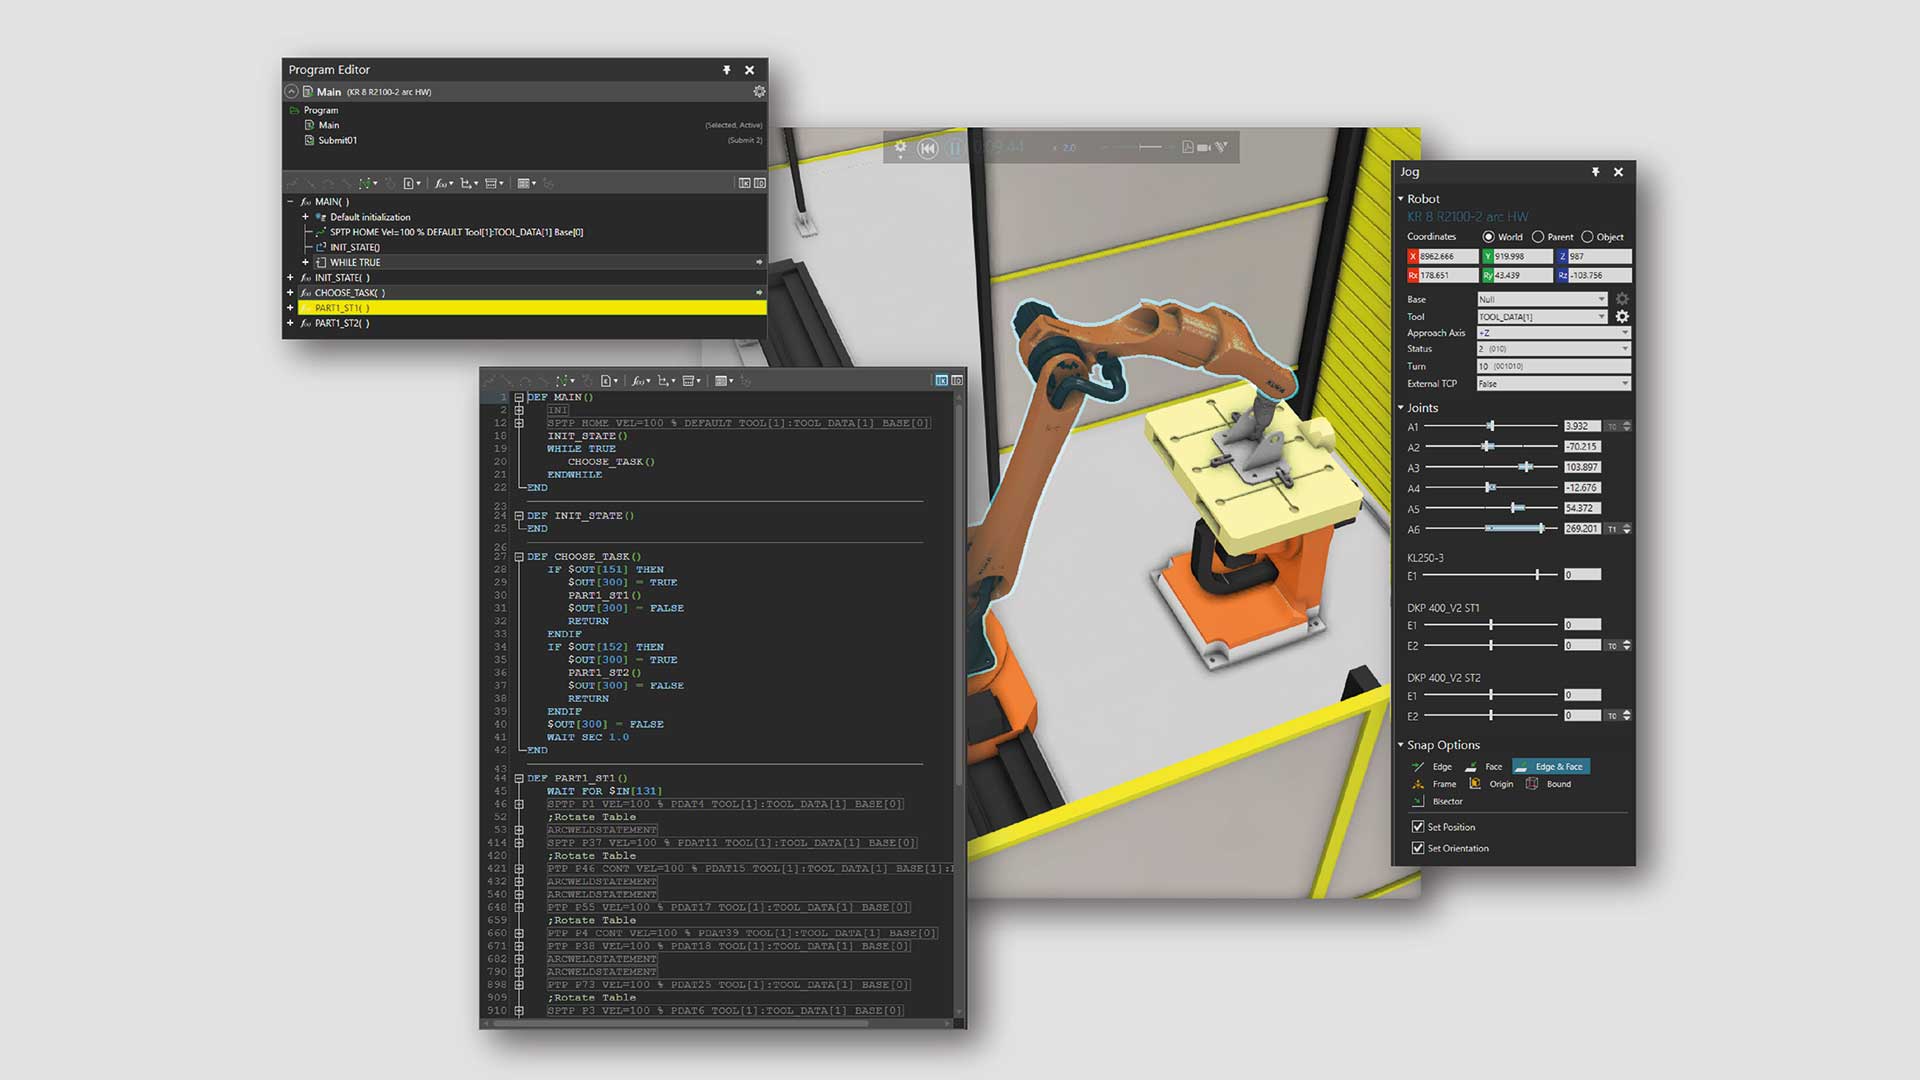Toggle the IK mode icon in code editor toolbar
Screen dimensions: 1920x1080
(x=941, y=381)
